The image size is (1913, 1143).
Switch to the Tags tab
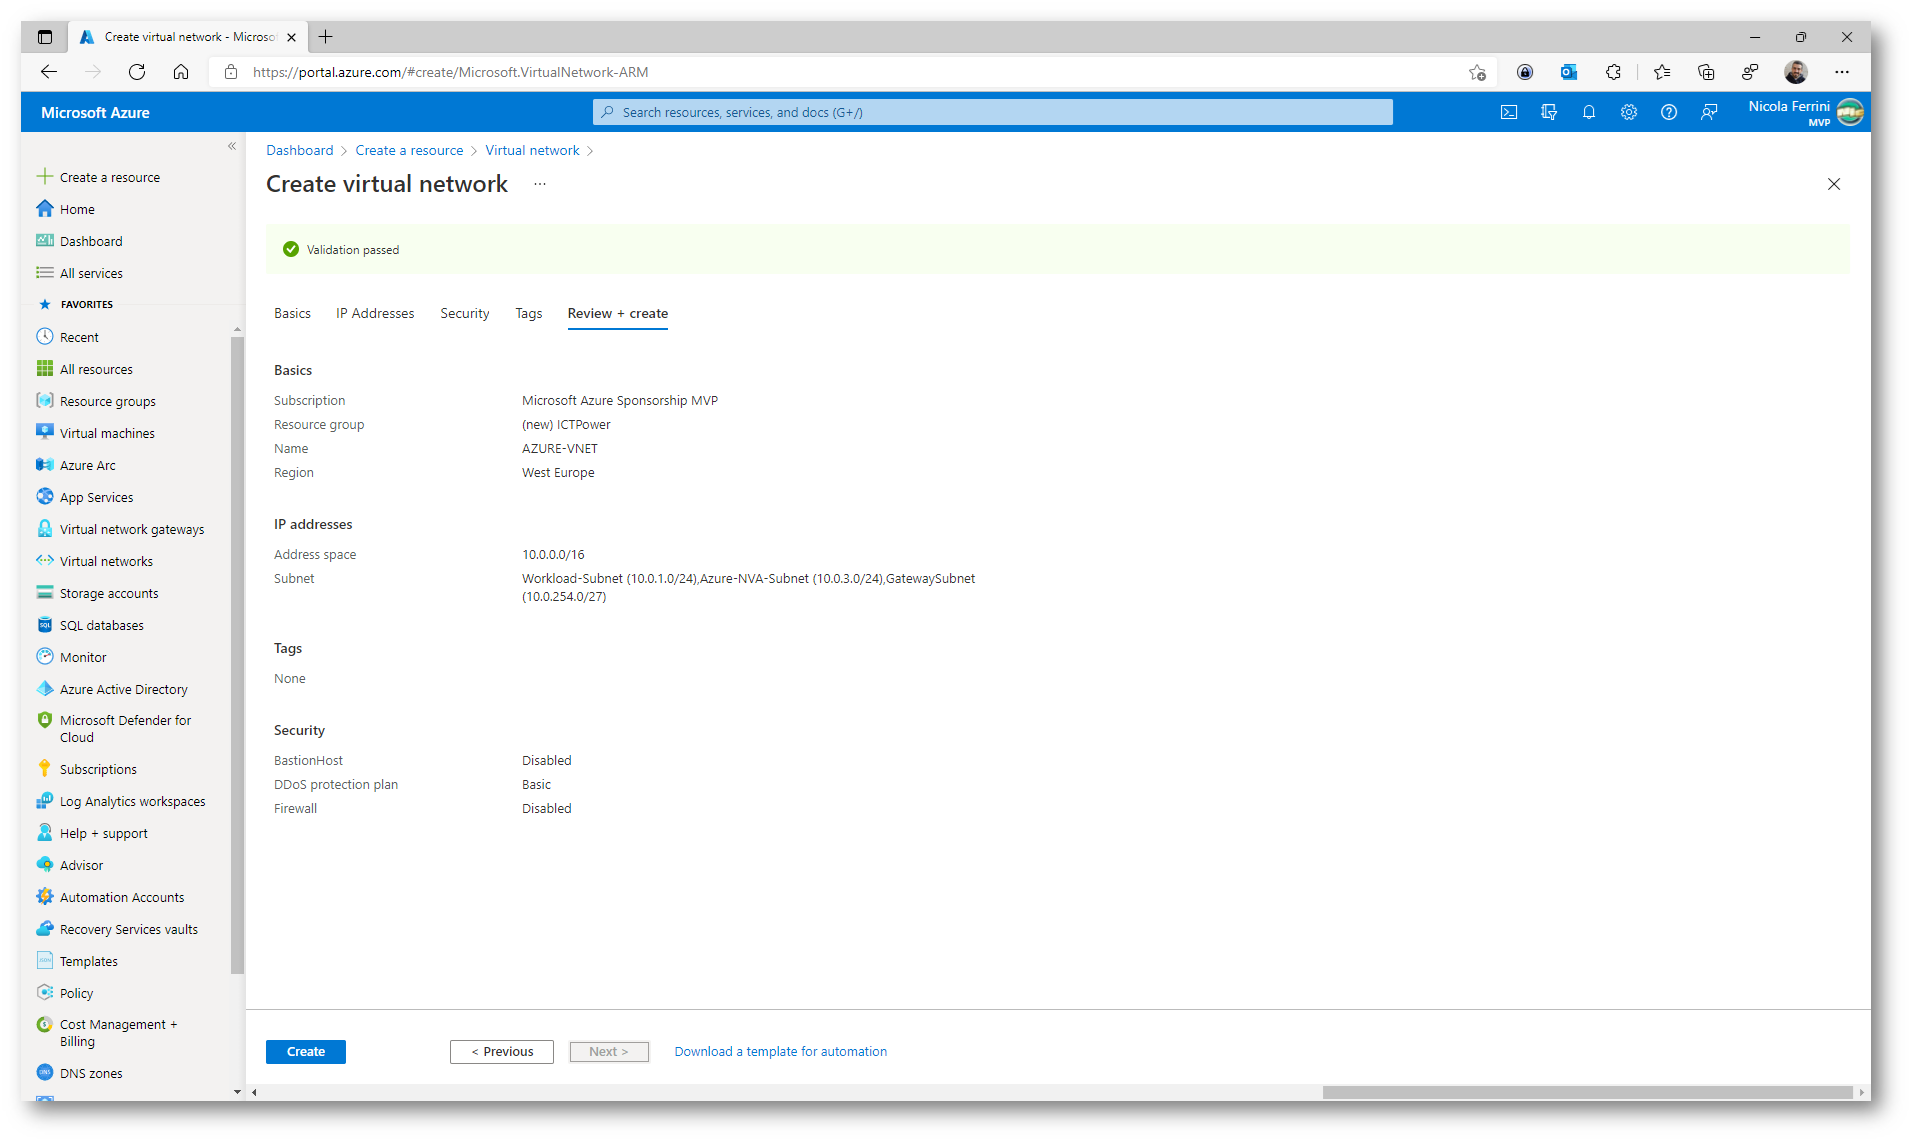pyautogui.click(x=529, y=314)
